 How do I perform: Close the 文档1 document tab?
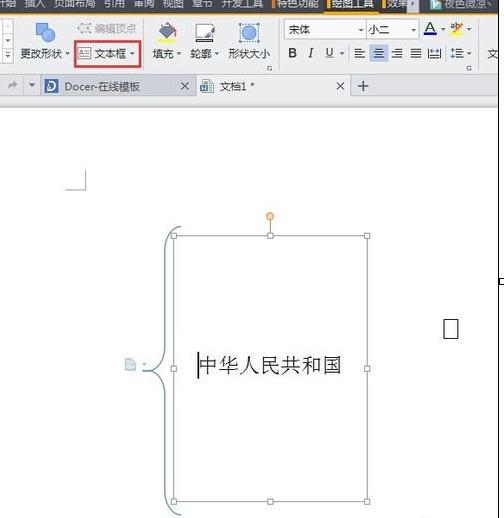(340, 86)
